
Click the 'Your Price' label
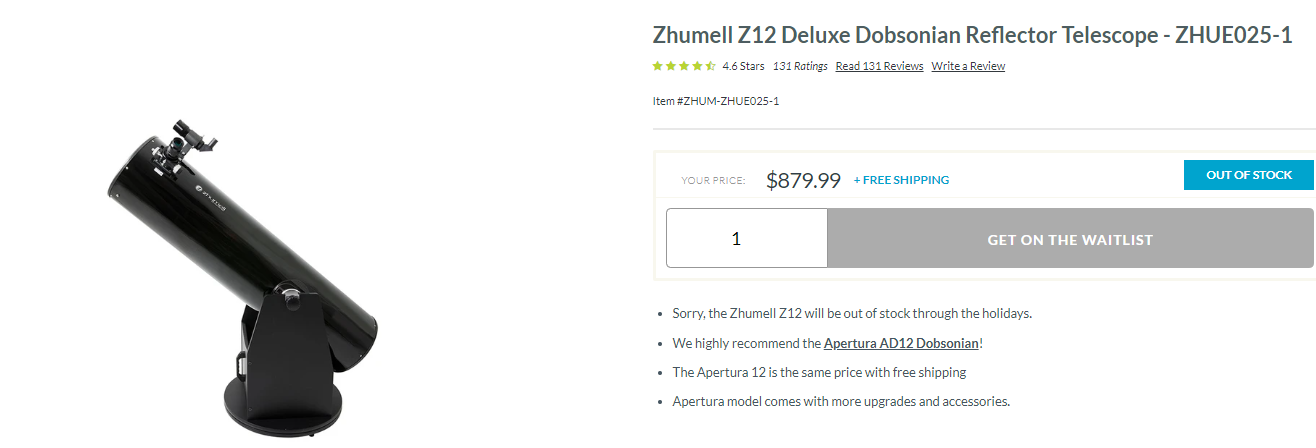pyautogui.click(x=713, y=181)
